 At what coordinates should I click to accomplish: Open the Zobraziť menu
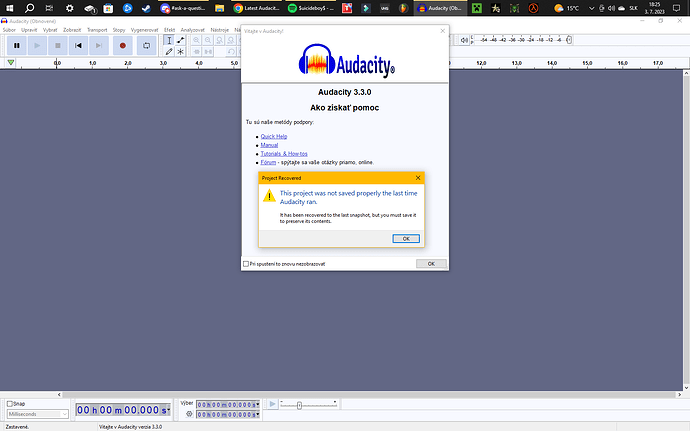pyautogui.click(x=72, y=30)
